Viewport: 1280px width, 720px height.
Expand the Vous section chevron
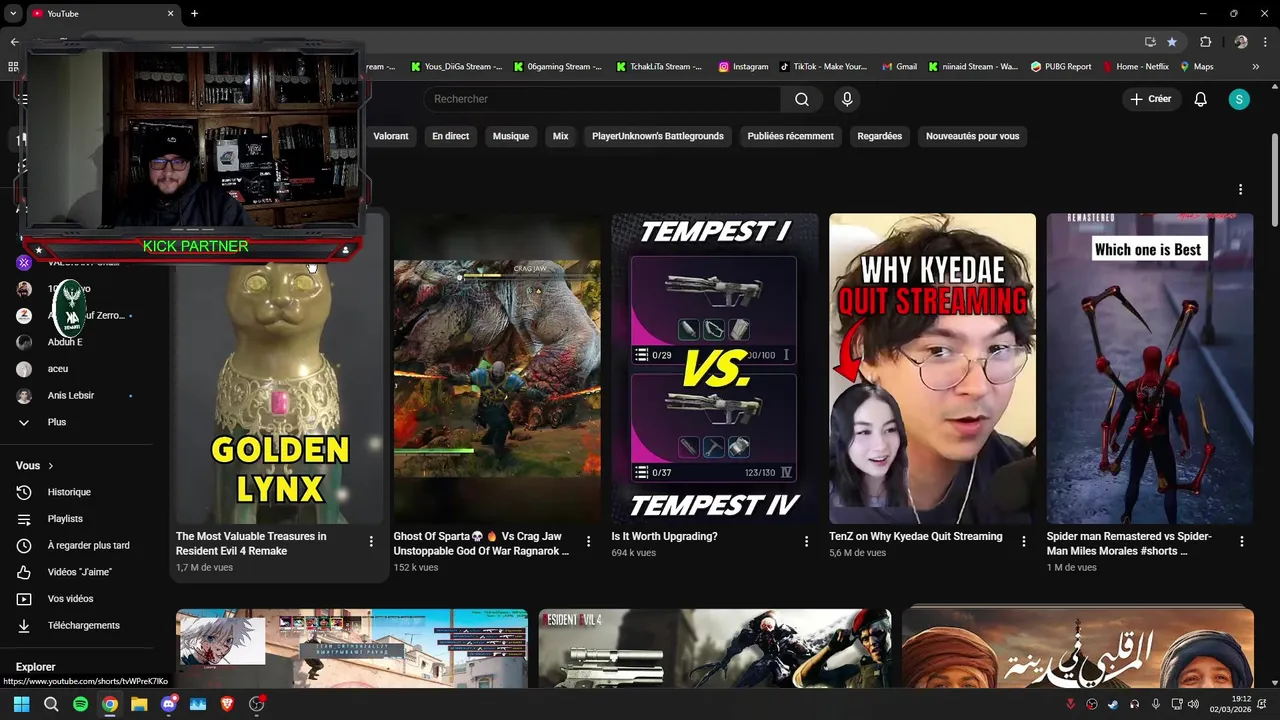(x=51, y=466)
